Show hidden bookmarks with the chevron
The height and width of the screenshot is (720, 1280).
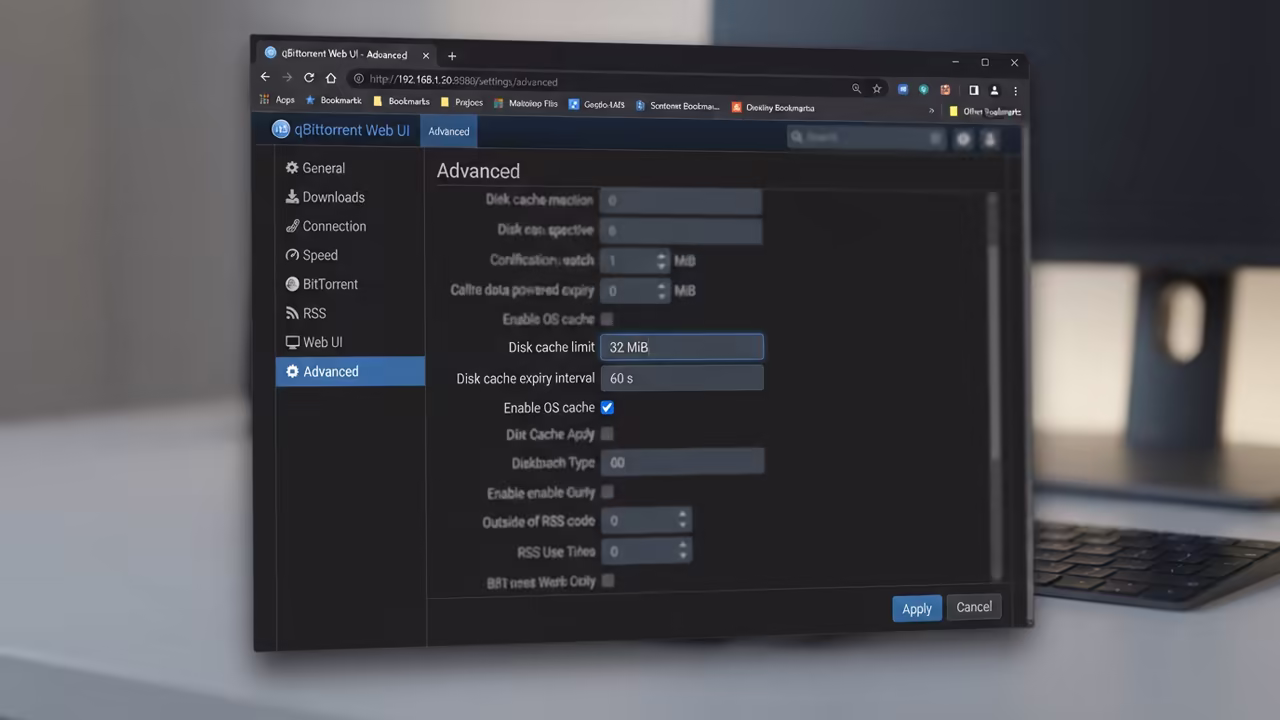[932, 110]
